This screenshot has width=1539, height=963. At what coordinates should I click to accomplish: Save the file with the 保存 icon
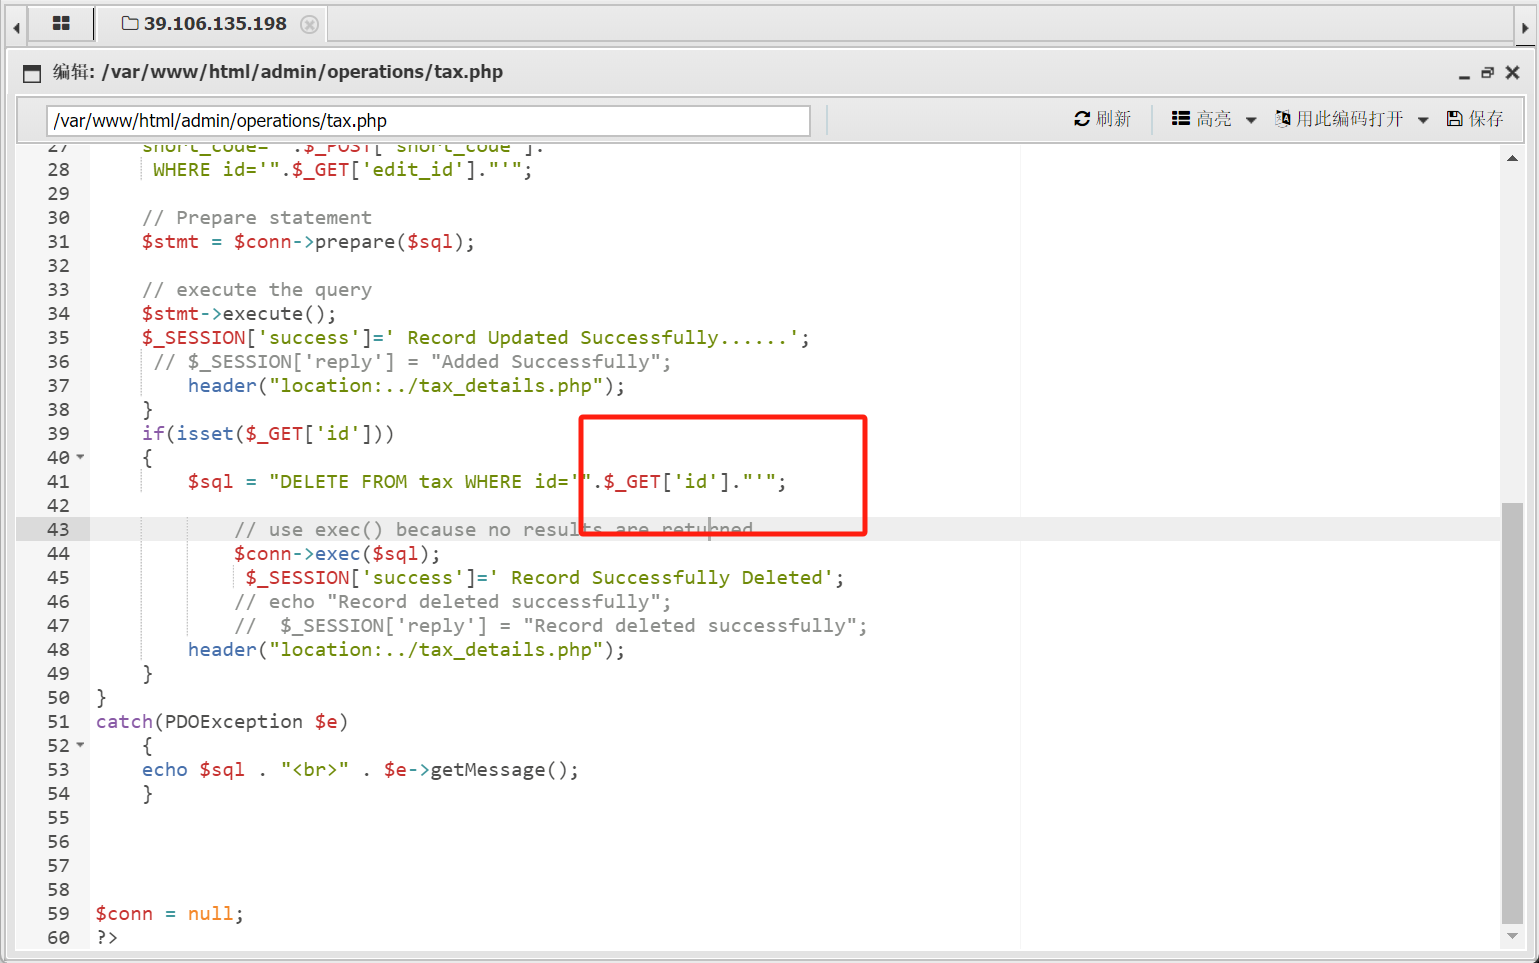[x=1454, y=119]
